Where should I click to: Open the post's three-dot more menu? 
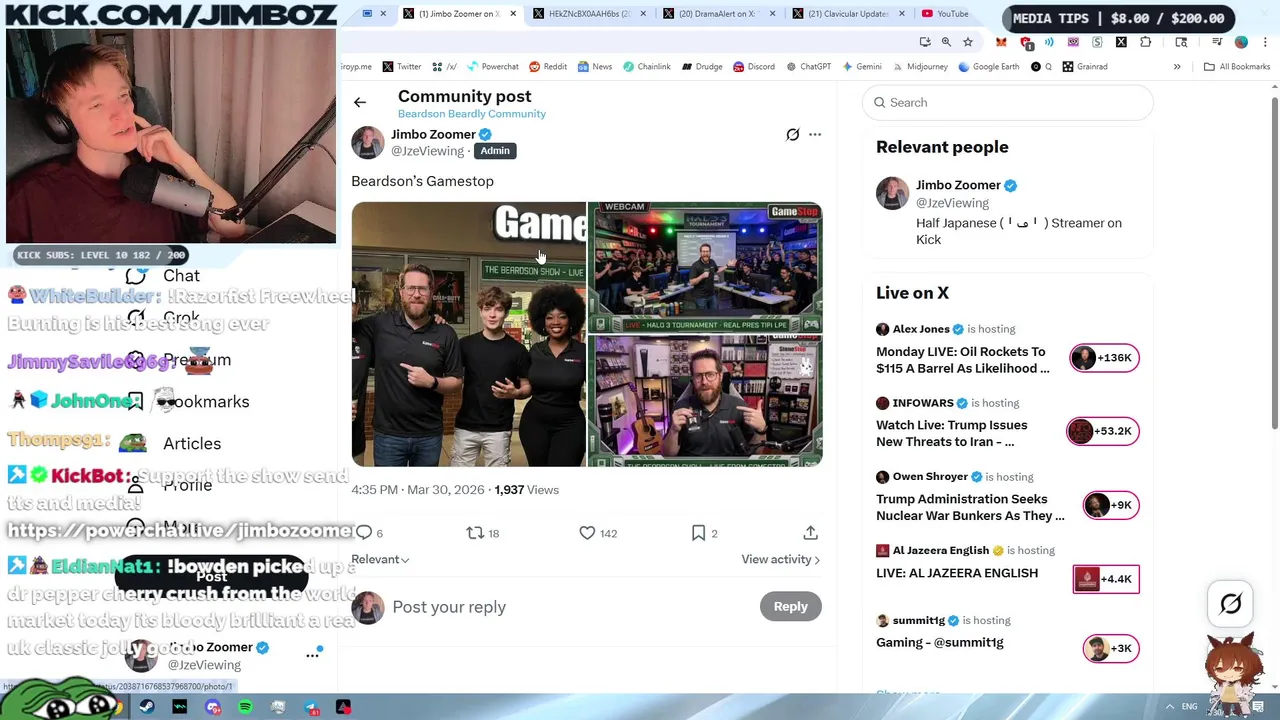tap(815, 134)
